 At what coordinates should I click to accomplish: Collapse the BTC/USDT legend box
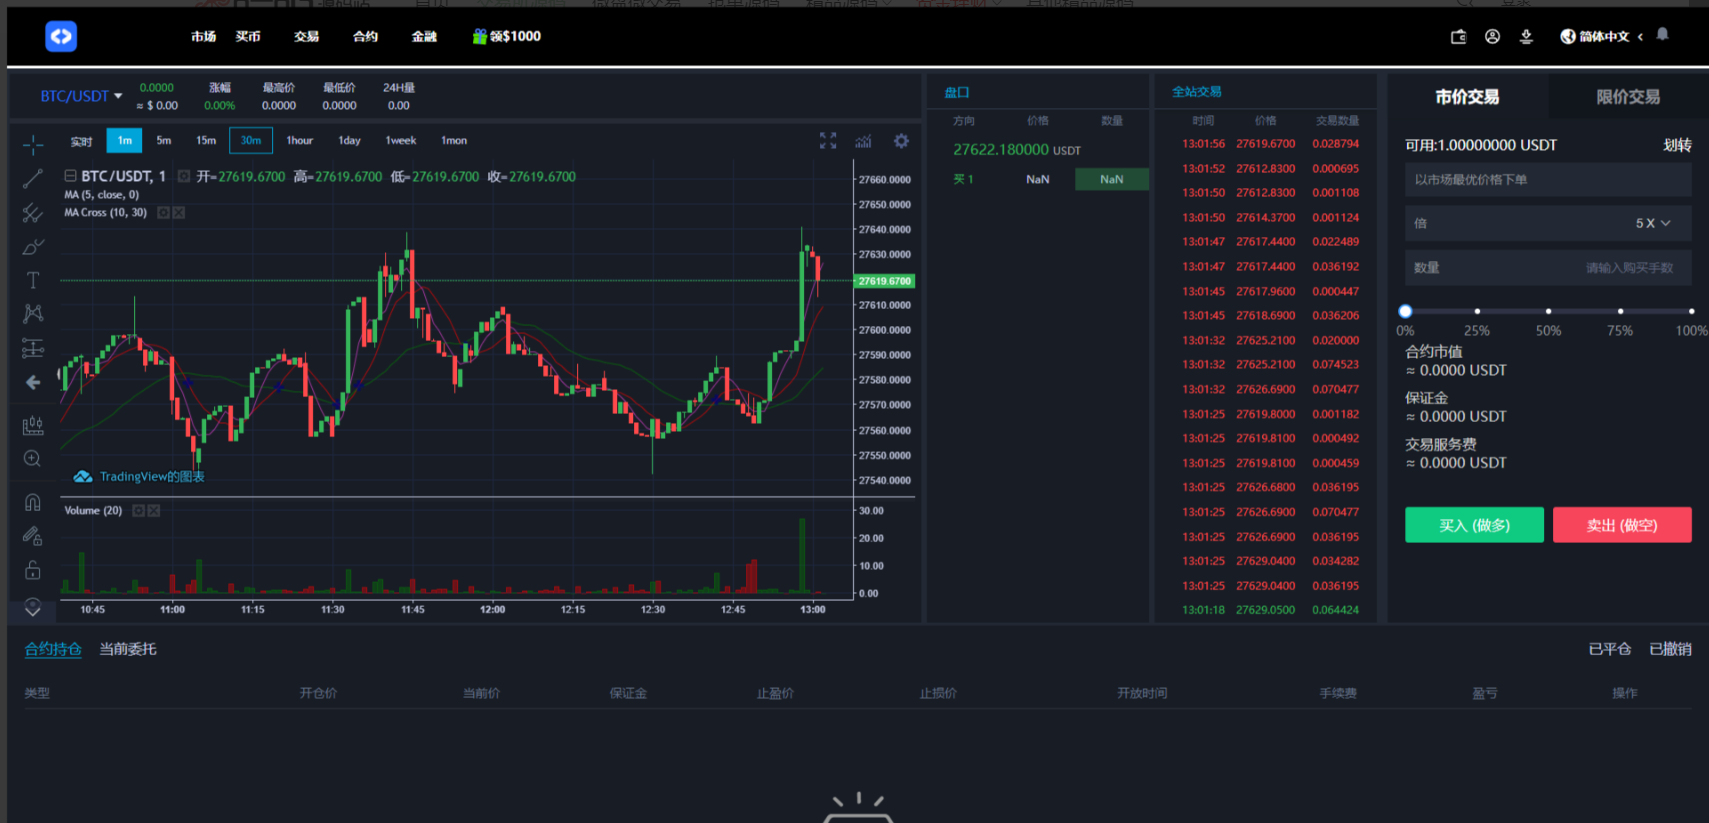pos(71,176)
